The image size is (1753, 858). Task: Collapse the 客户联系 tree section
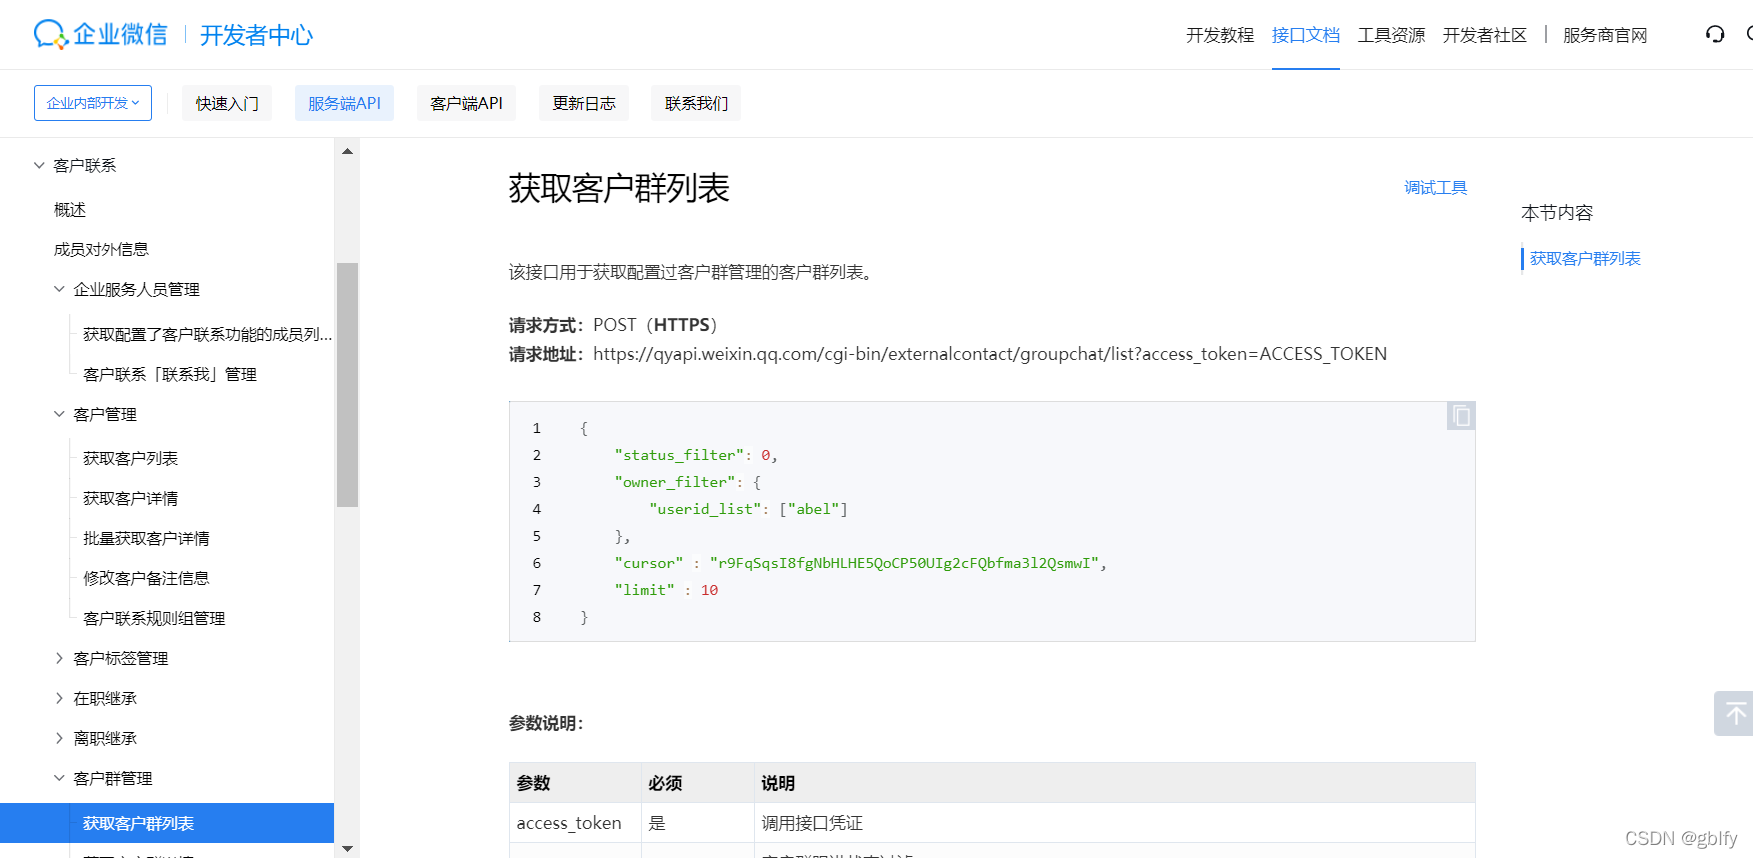39,165
